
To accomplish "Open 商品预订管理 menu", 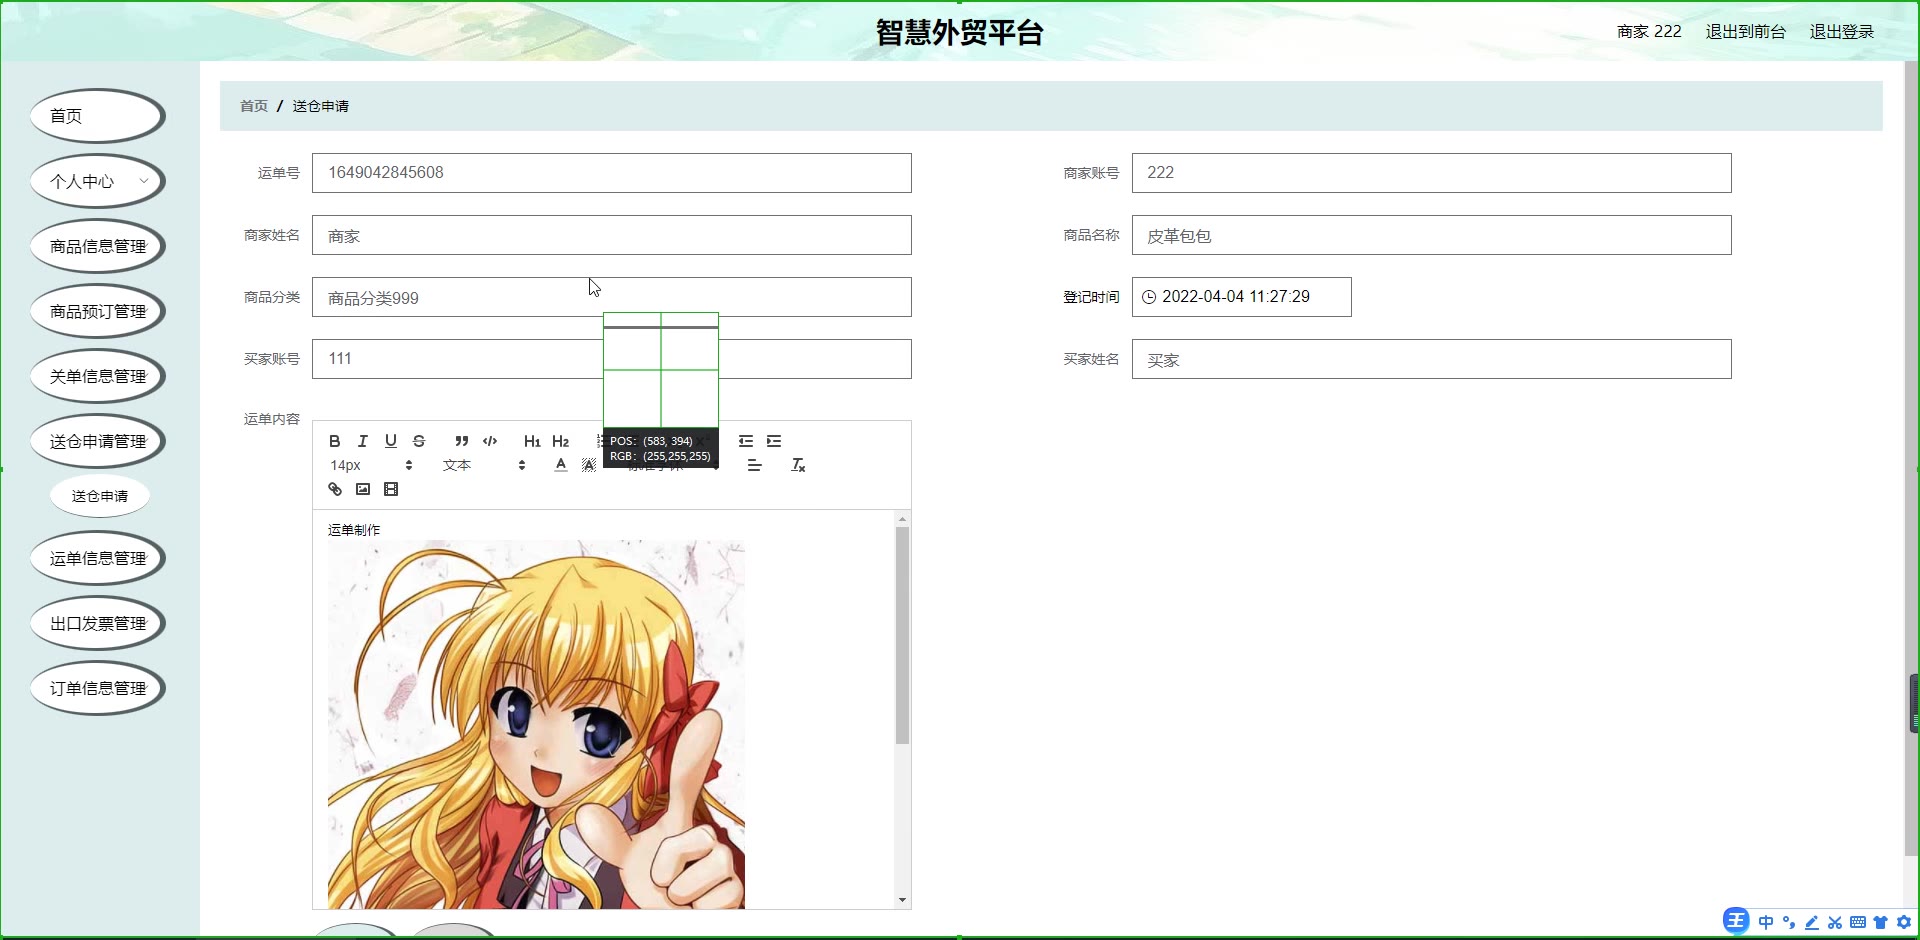I will click(x=98, y=311).
